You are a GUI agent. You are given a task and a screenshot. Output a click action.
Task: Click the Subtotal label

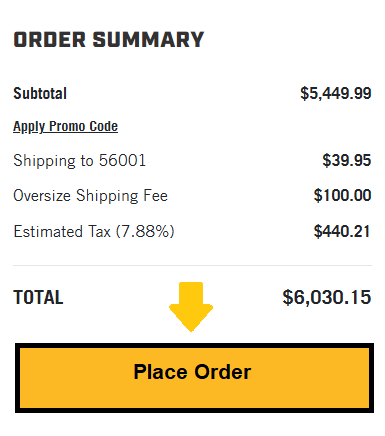coord(40,93)
